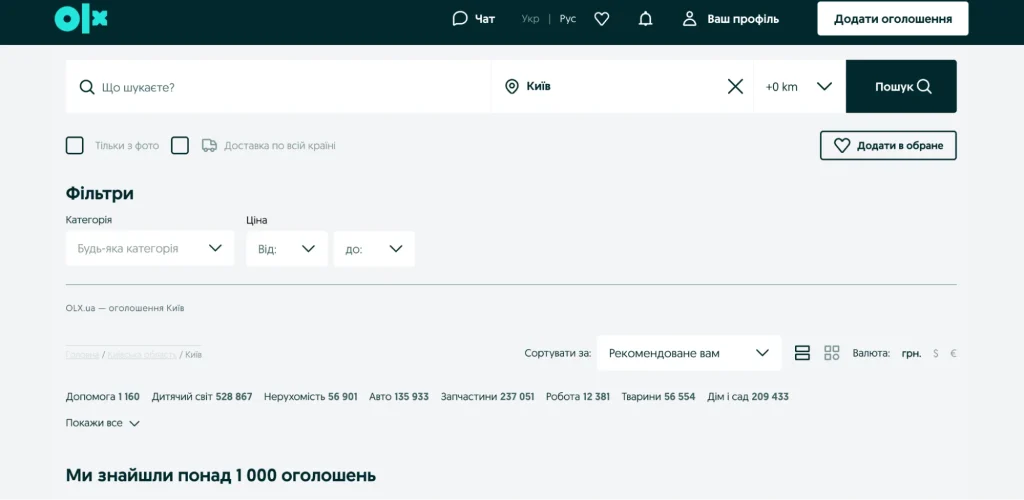
Task: Click the Київ location field
Action: tap(622, 87)
